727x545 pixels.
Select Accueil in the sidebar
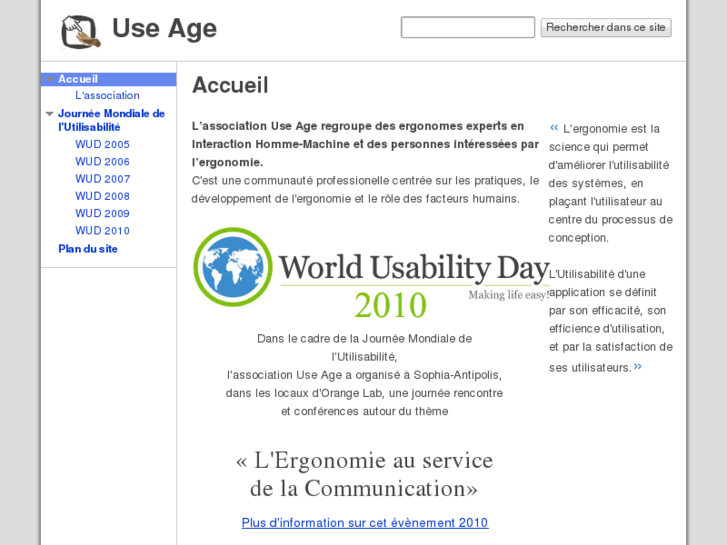pyautogui.click(x=78, y=79)
